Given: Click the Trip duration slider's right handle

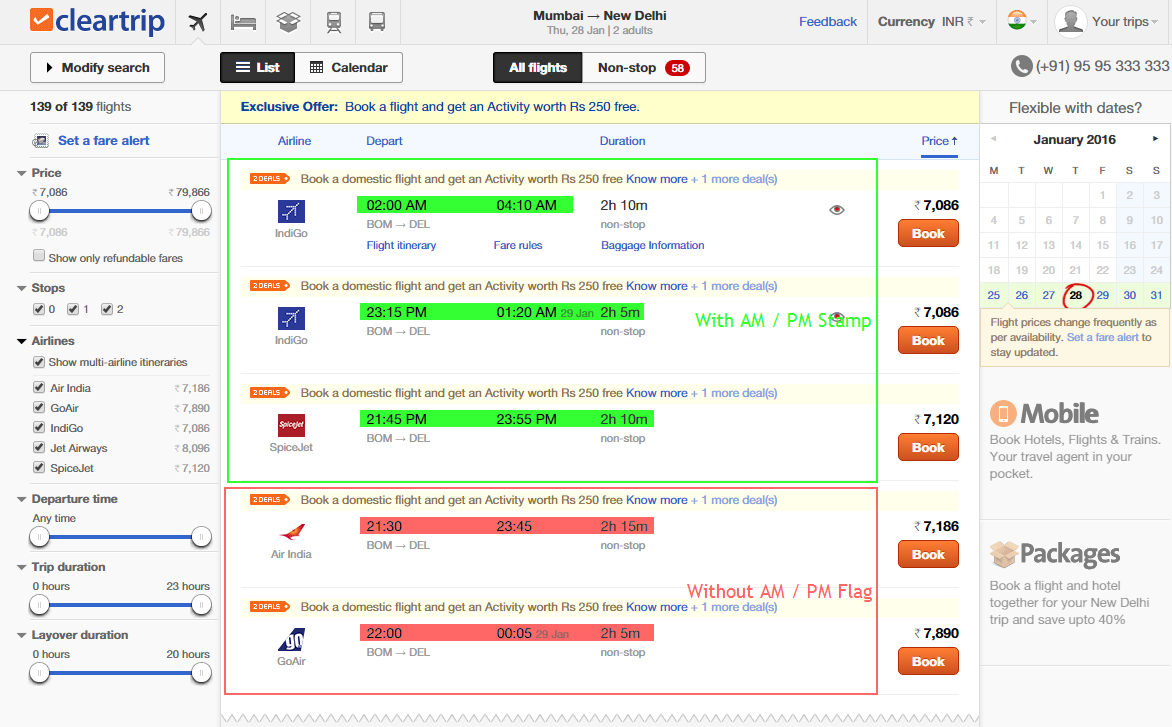Looking at the screenshot, I should 201,604.
